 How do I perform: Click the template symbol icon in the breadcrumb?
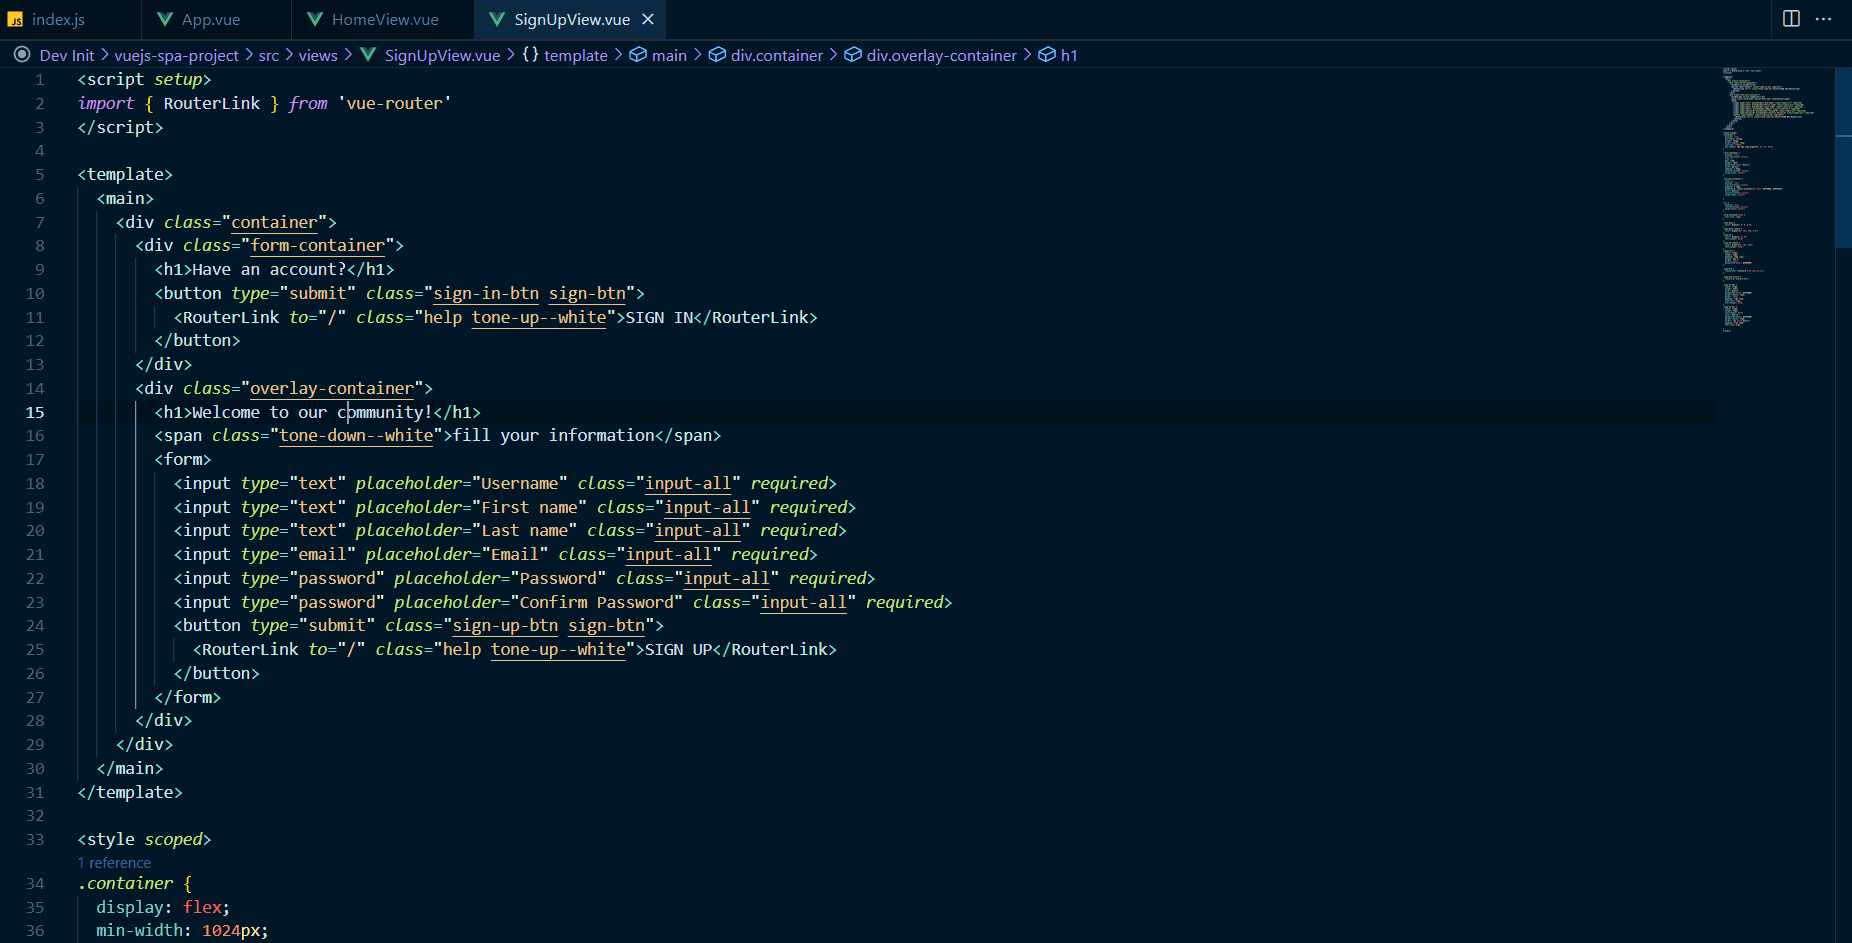point(528,55)
